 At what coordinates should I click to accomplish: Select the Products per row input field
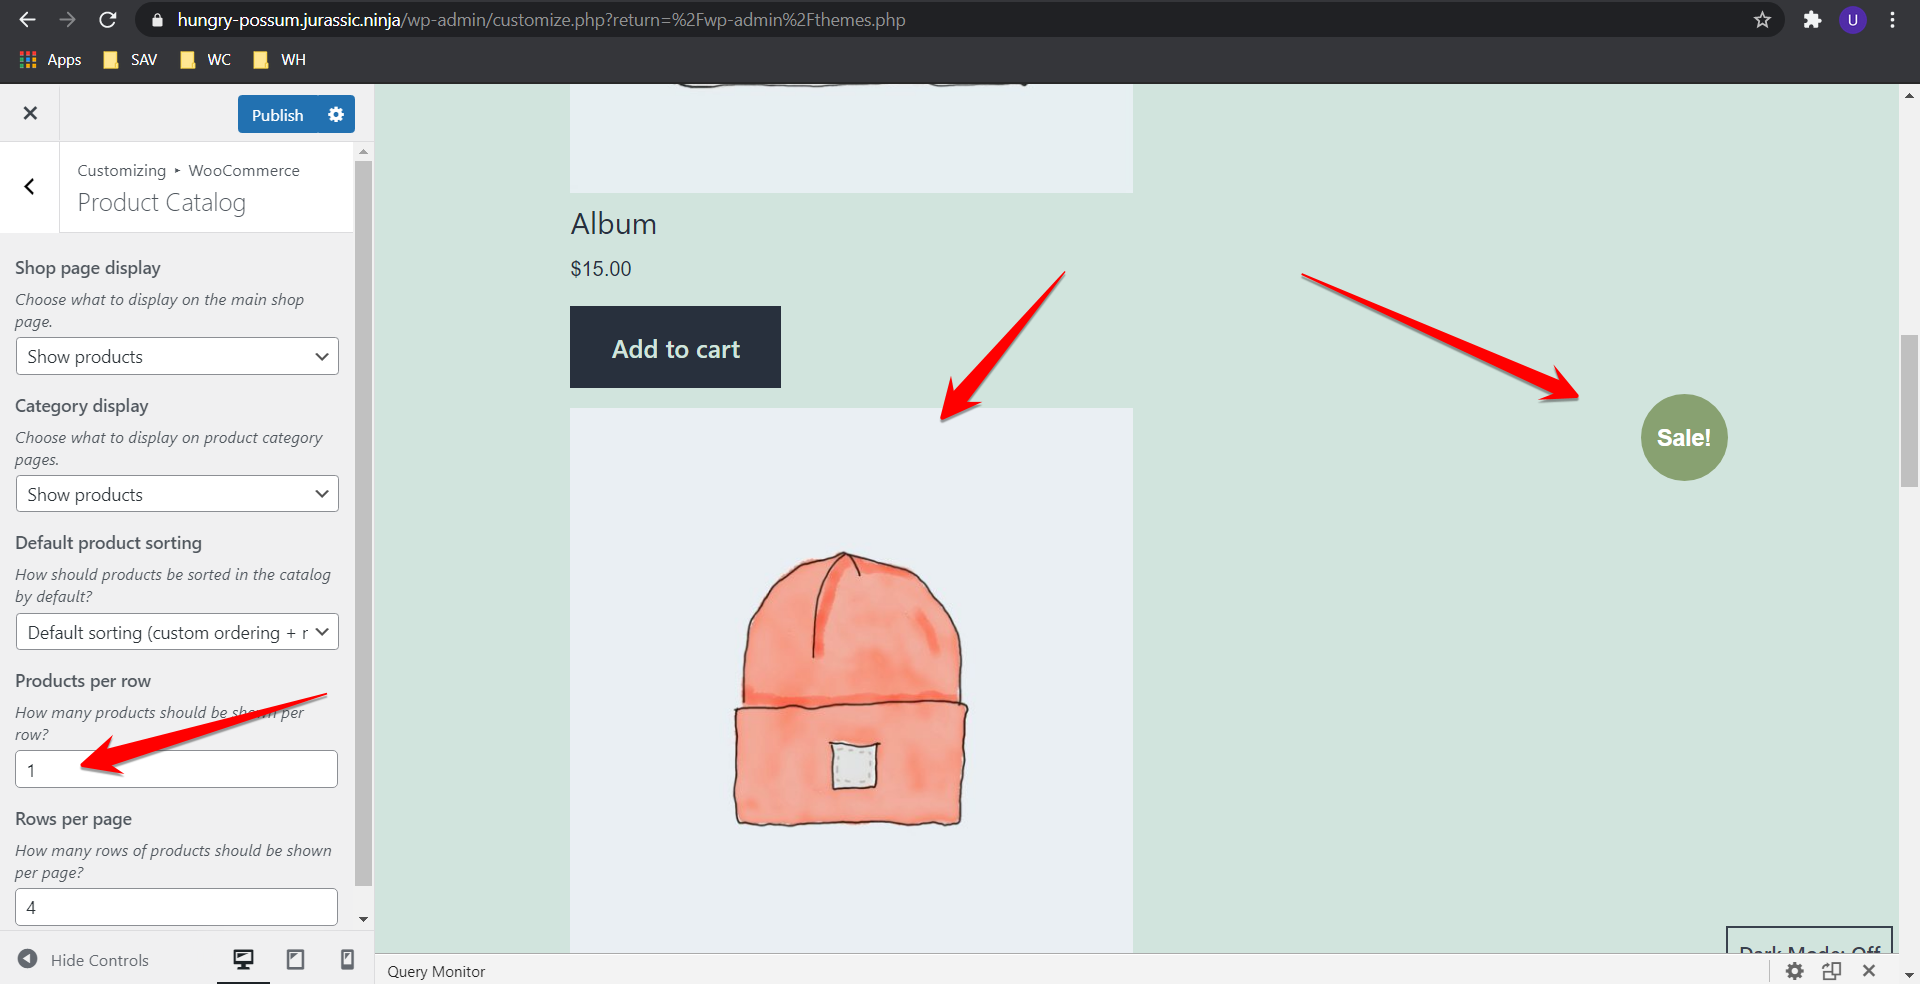click(176, 769)
